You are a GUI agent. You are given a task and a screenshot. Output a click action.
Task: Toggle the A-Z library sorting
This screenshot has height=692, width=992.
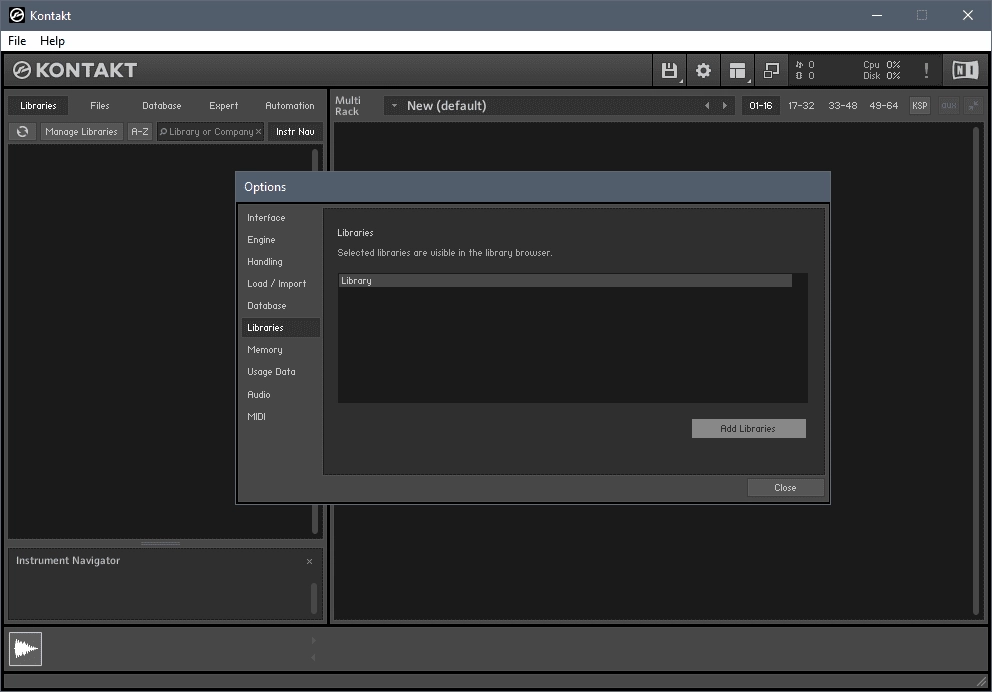[x=140, y=132]
